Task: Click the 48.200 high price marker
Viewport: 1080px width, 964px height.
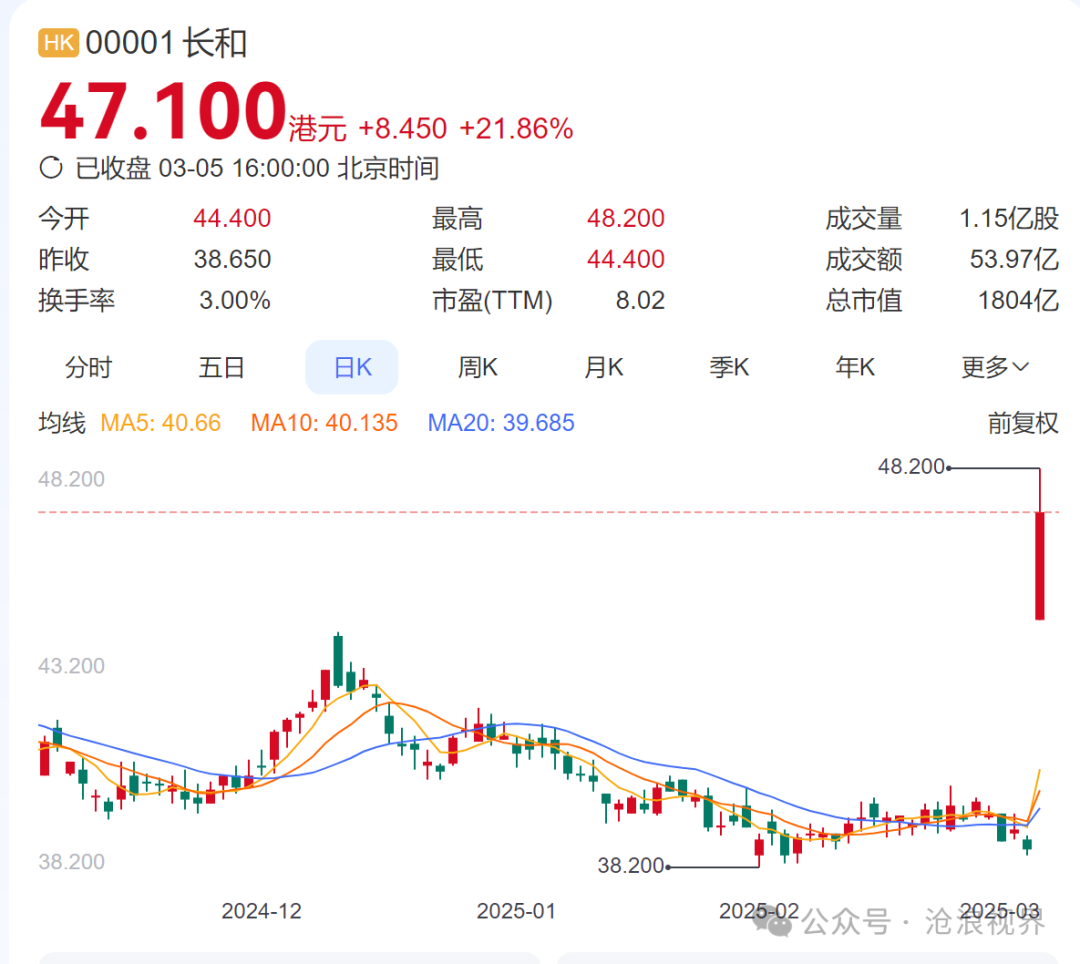Action: (x=910, y=466)
